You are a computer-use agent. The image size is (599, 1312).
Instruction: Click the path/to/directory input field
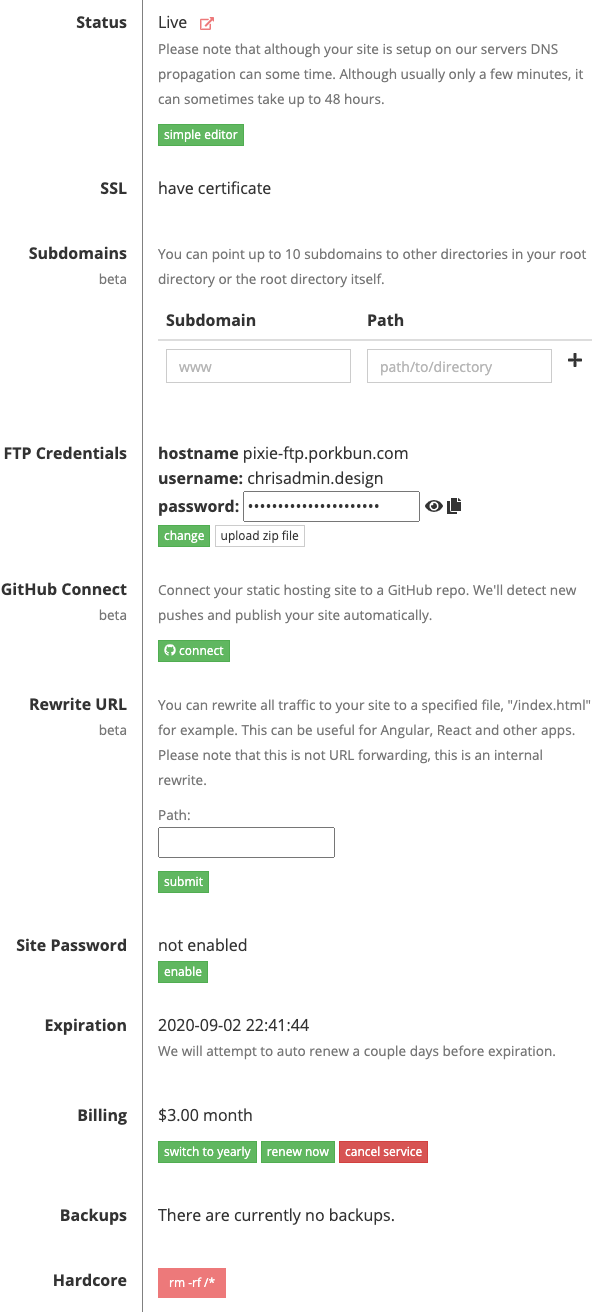pyautogui.click(x=459, y=365)
